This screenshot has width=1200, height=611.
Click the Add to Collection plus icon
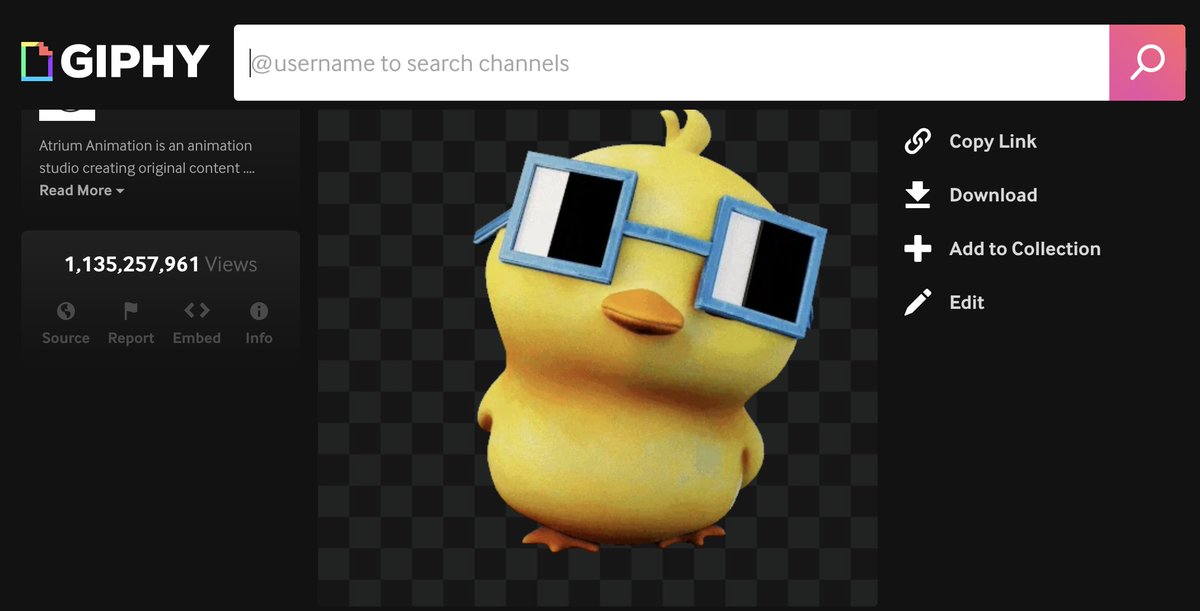(x=917, y=248)
